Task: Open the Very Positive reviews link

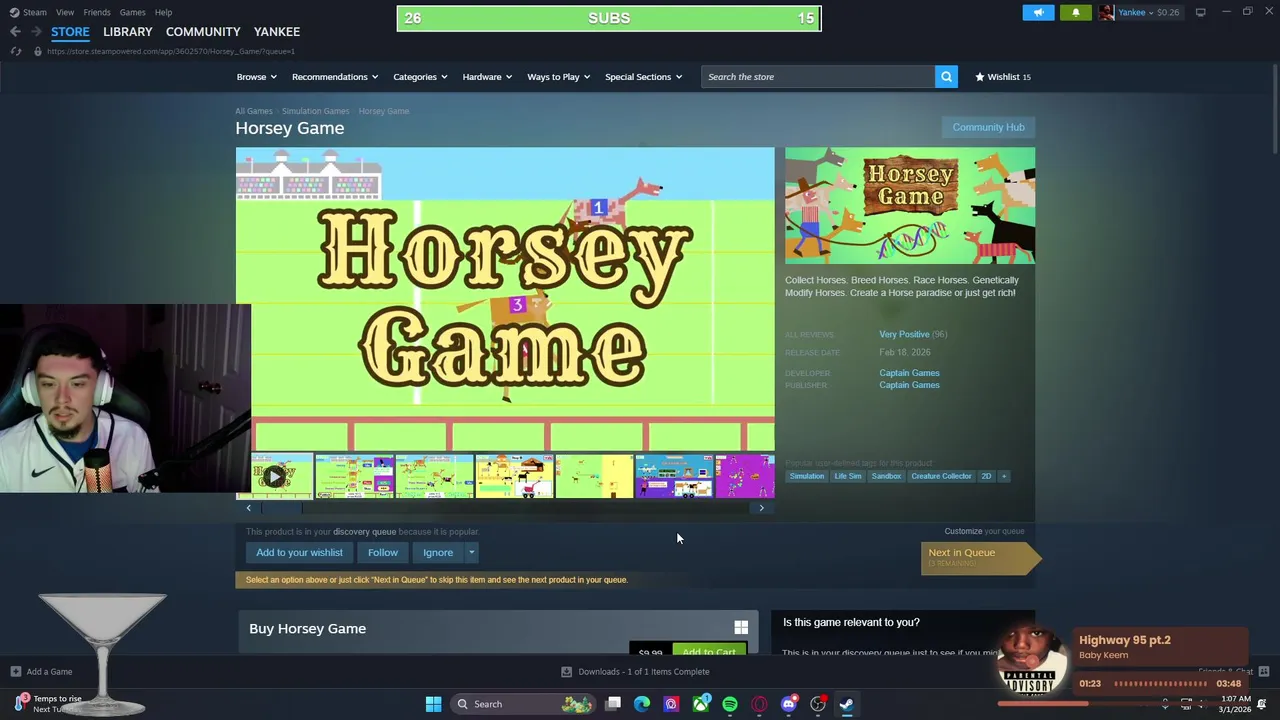Action: point(904,334)
